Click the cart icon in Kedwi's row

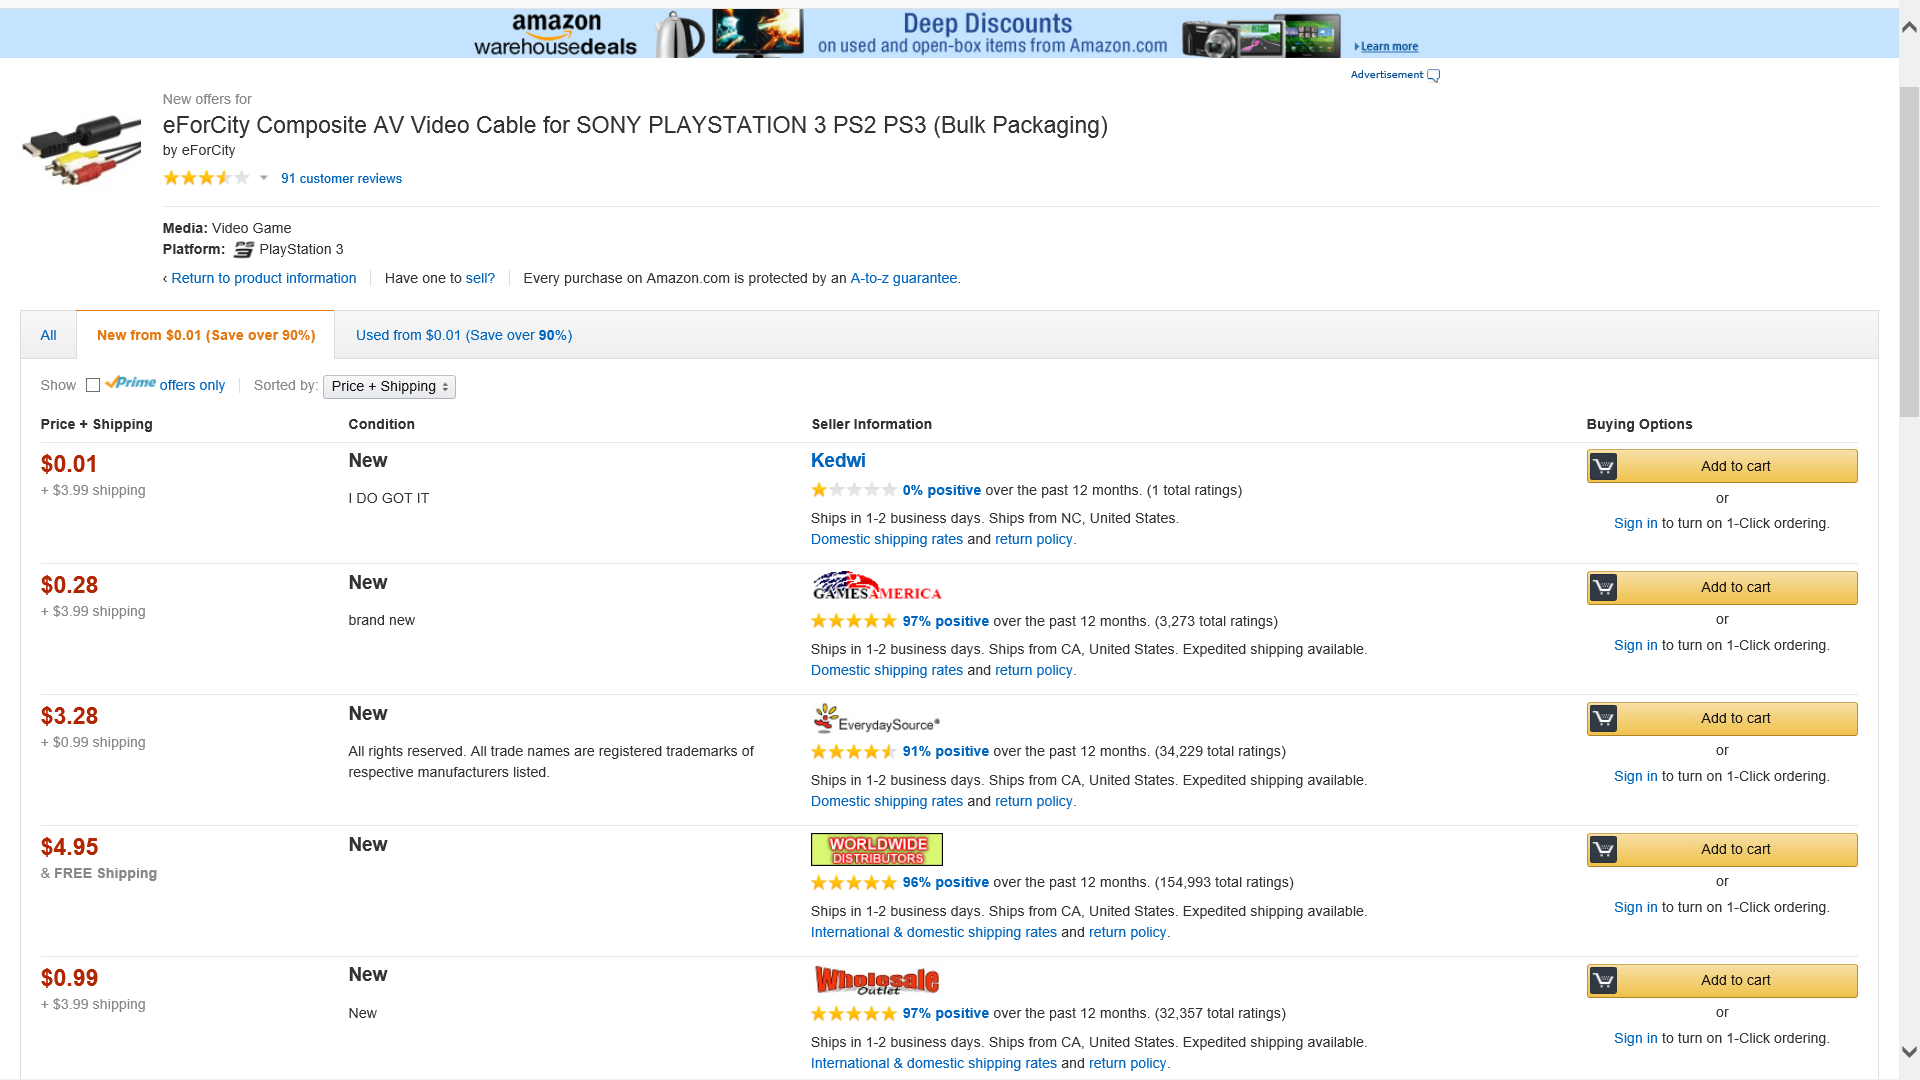coord(1603,466)
